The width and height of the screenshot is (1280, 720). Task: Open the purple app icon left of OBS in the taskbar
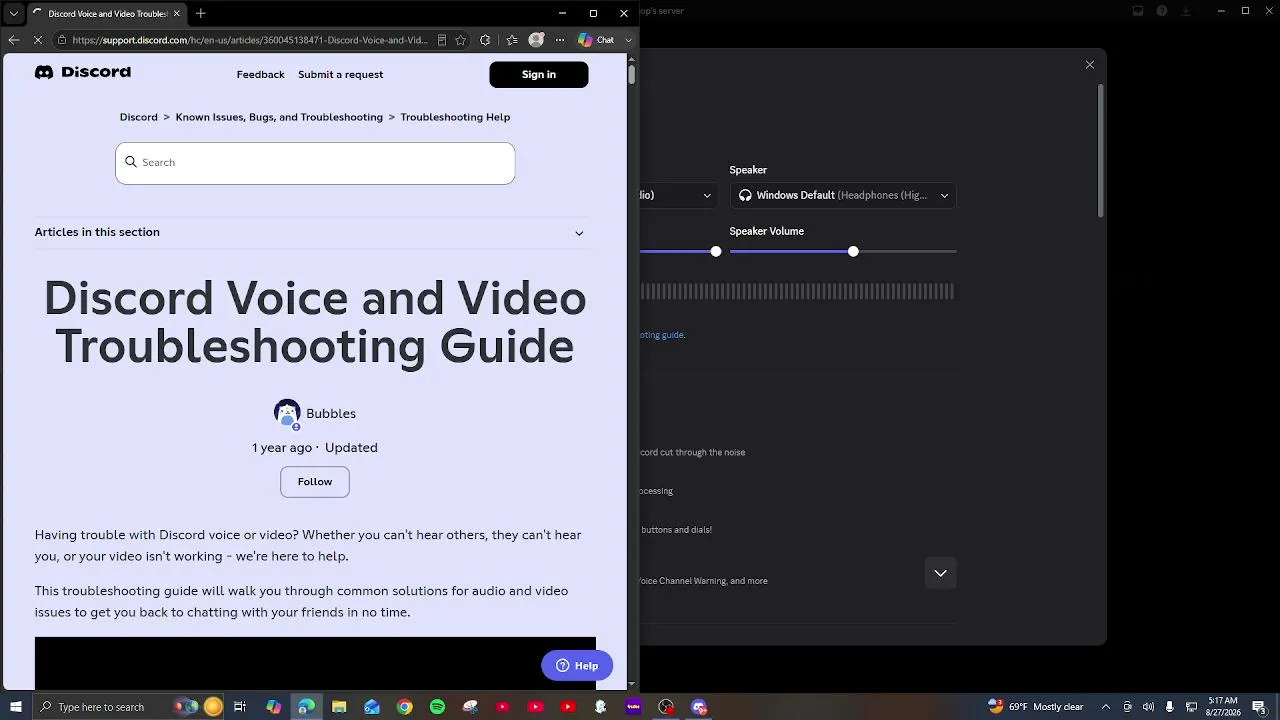tap(633, 707)
